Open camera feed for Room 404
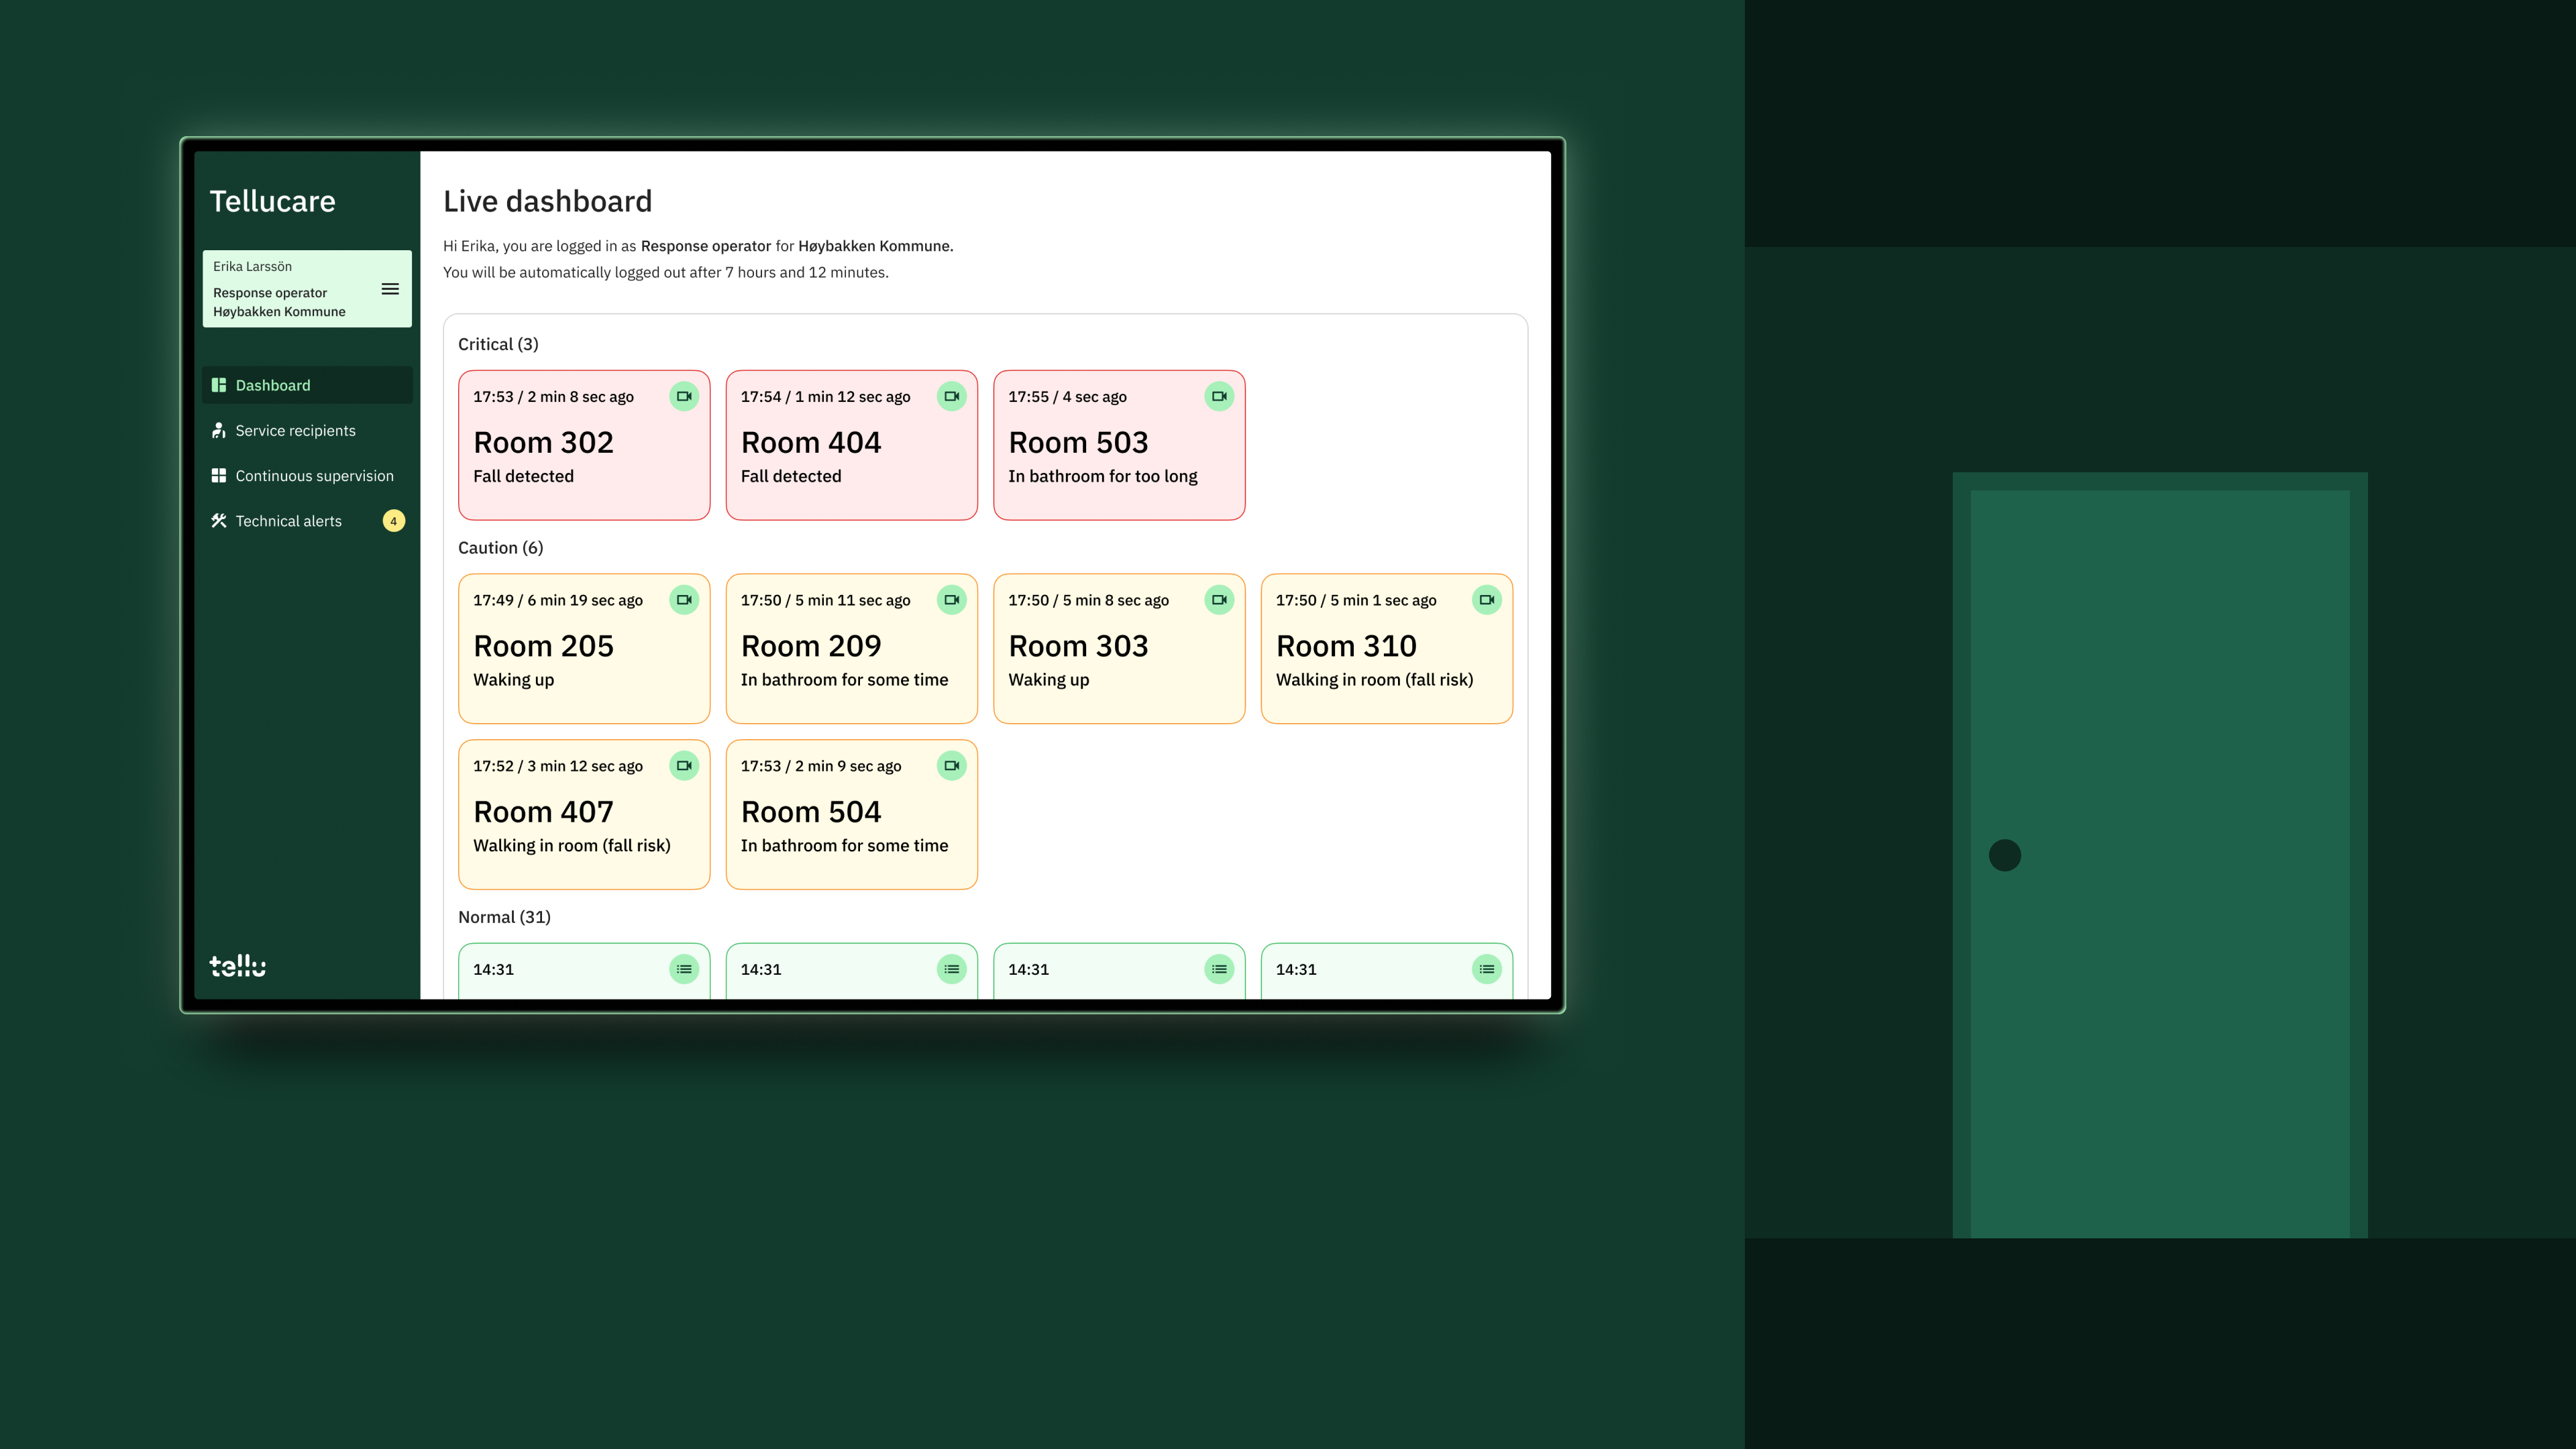Image resolution: width=2576 pixels, height=1449 pixels. (x=952, y=396)
